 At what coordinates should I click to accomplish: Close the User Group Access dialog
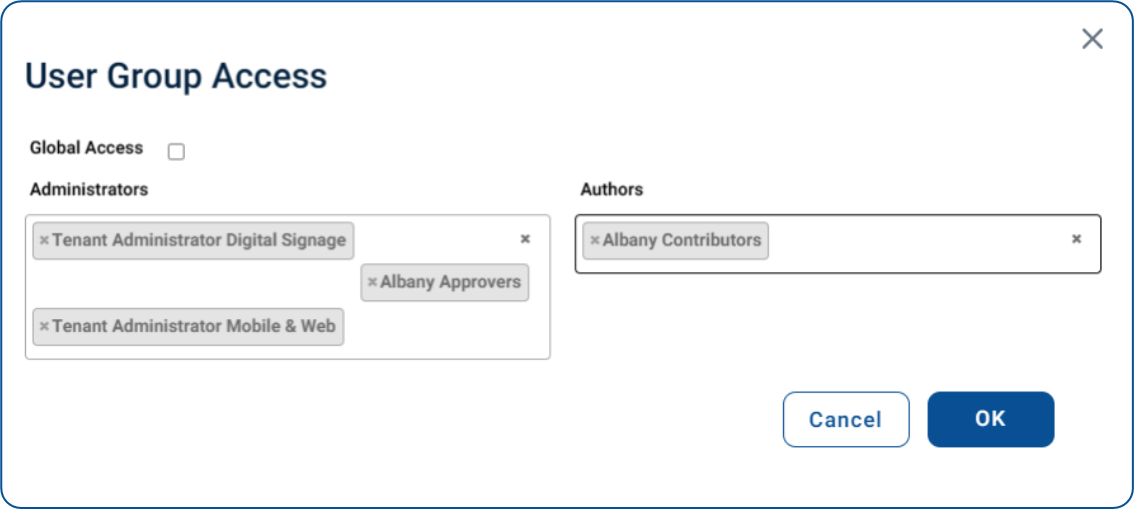1092,39
